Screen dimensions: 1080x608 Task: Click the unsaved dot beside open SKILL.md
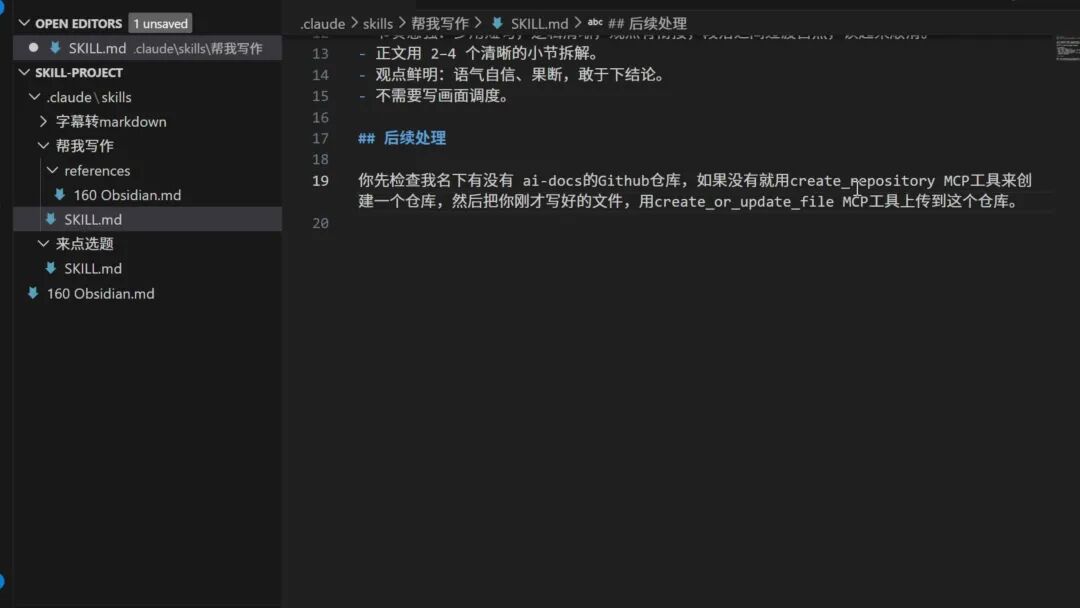click(x=33, y=48)
